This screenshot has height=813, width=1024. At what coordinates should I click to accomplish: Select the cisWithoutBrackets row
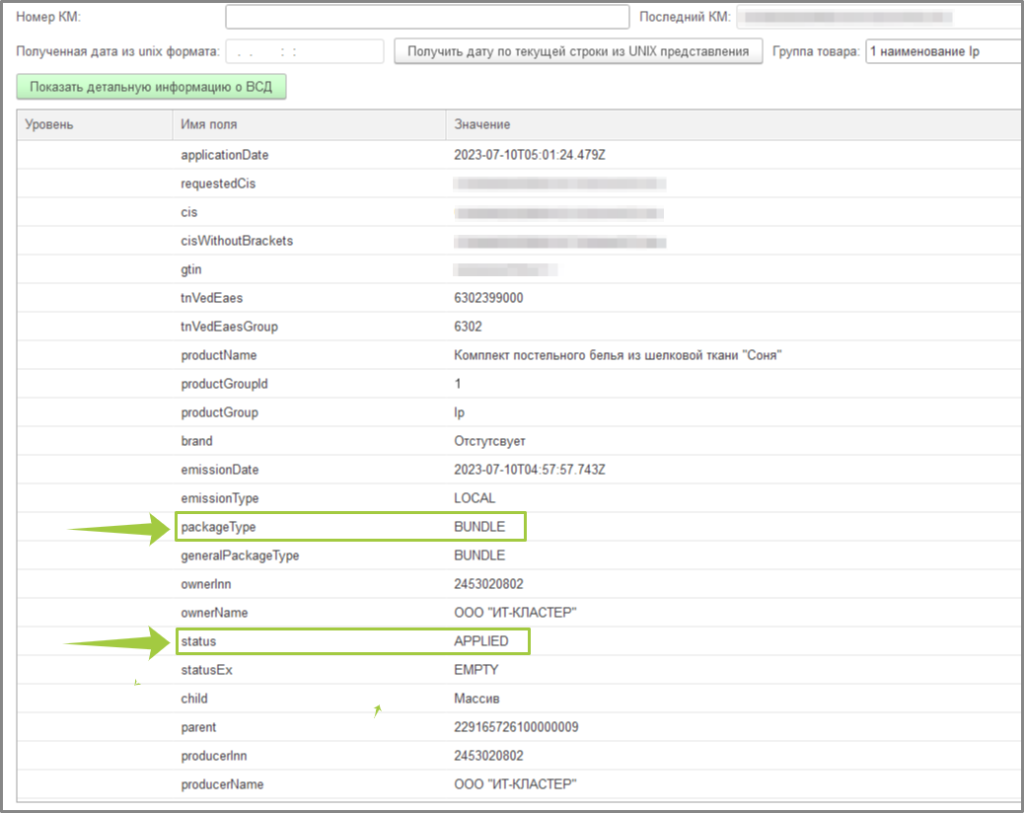pos(519,241)
